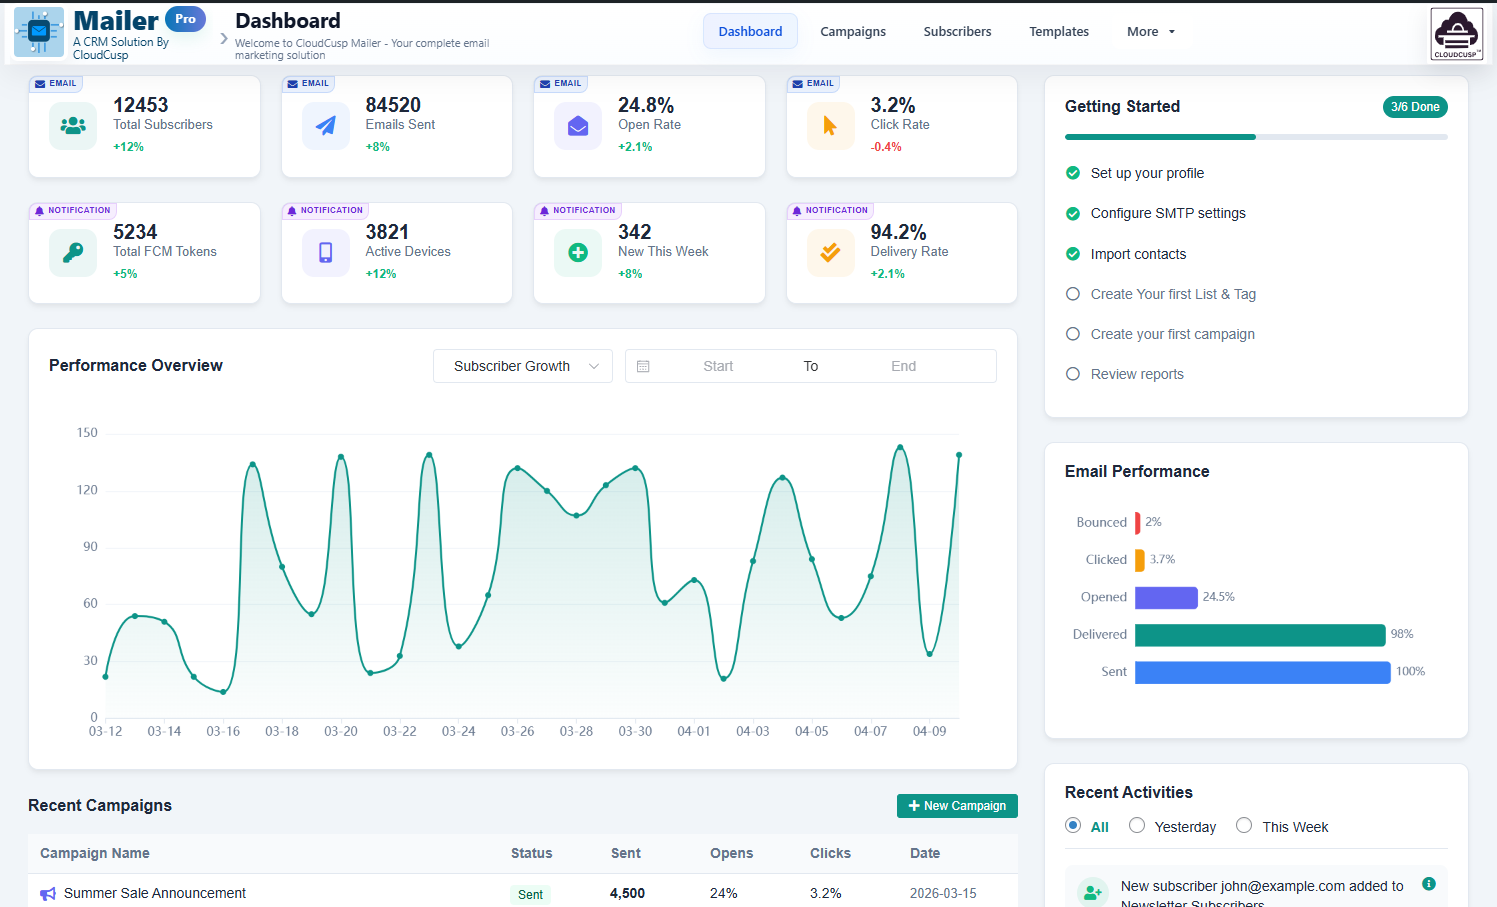Click the Start date field
The width and height of the screenshot is (1497, 907).
(718, 366)
